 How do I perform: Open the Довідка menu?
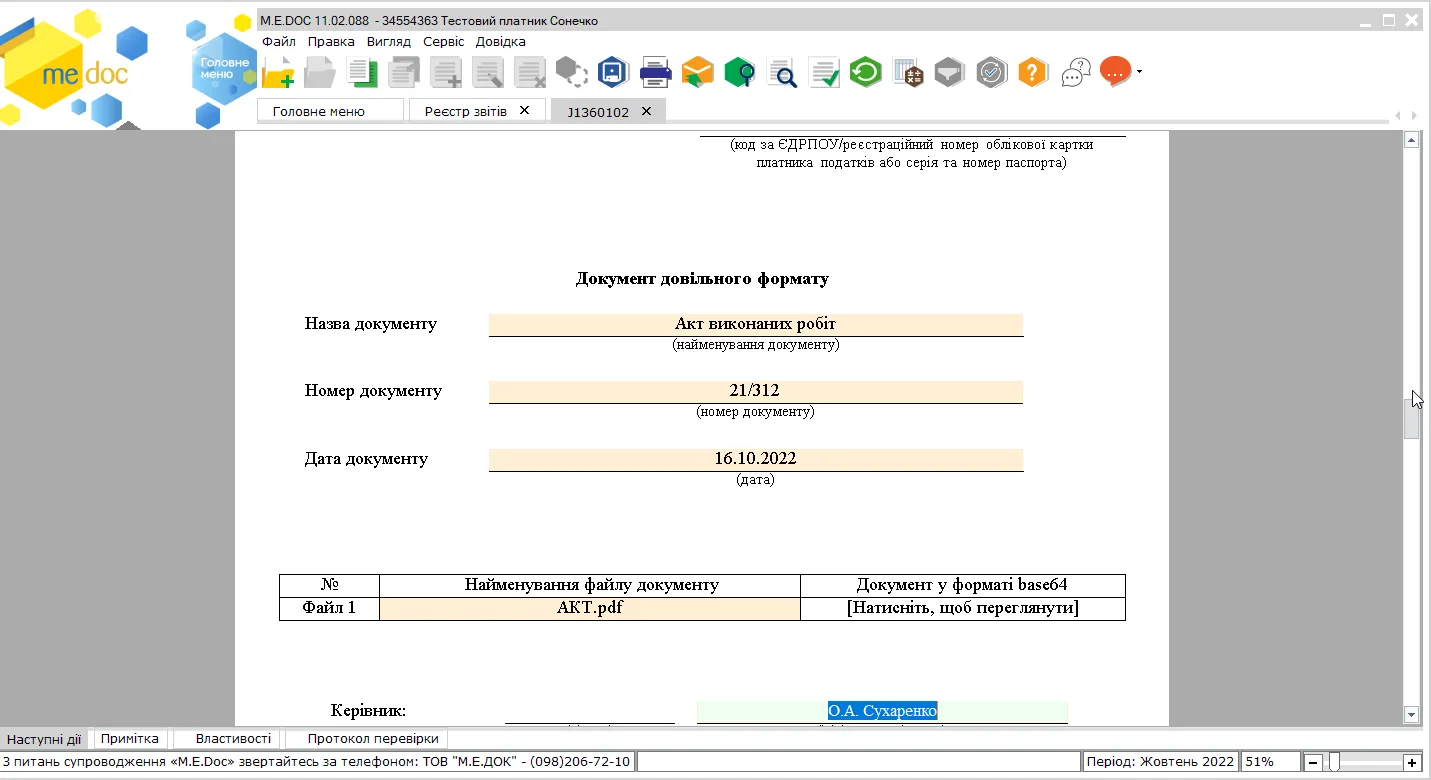pyautogui.click(x=501, y=42)
